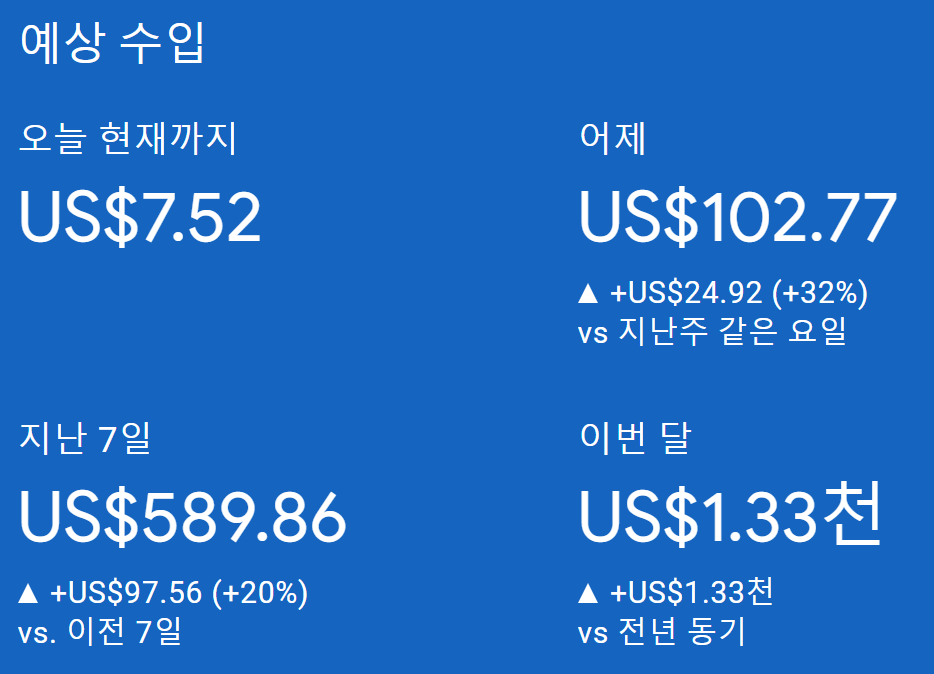This screenshot has width=934, height=674.
Task: Click the small +US$1.33천 change amount
Action: coord(692,594)
